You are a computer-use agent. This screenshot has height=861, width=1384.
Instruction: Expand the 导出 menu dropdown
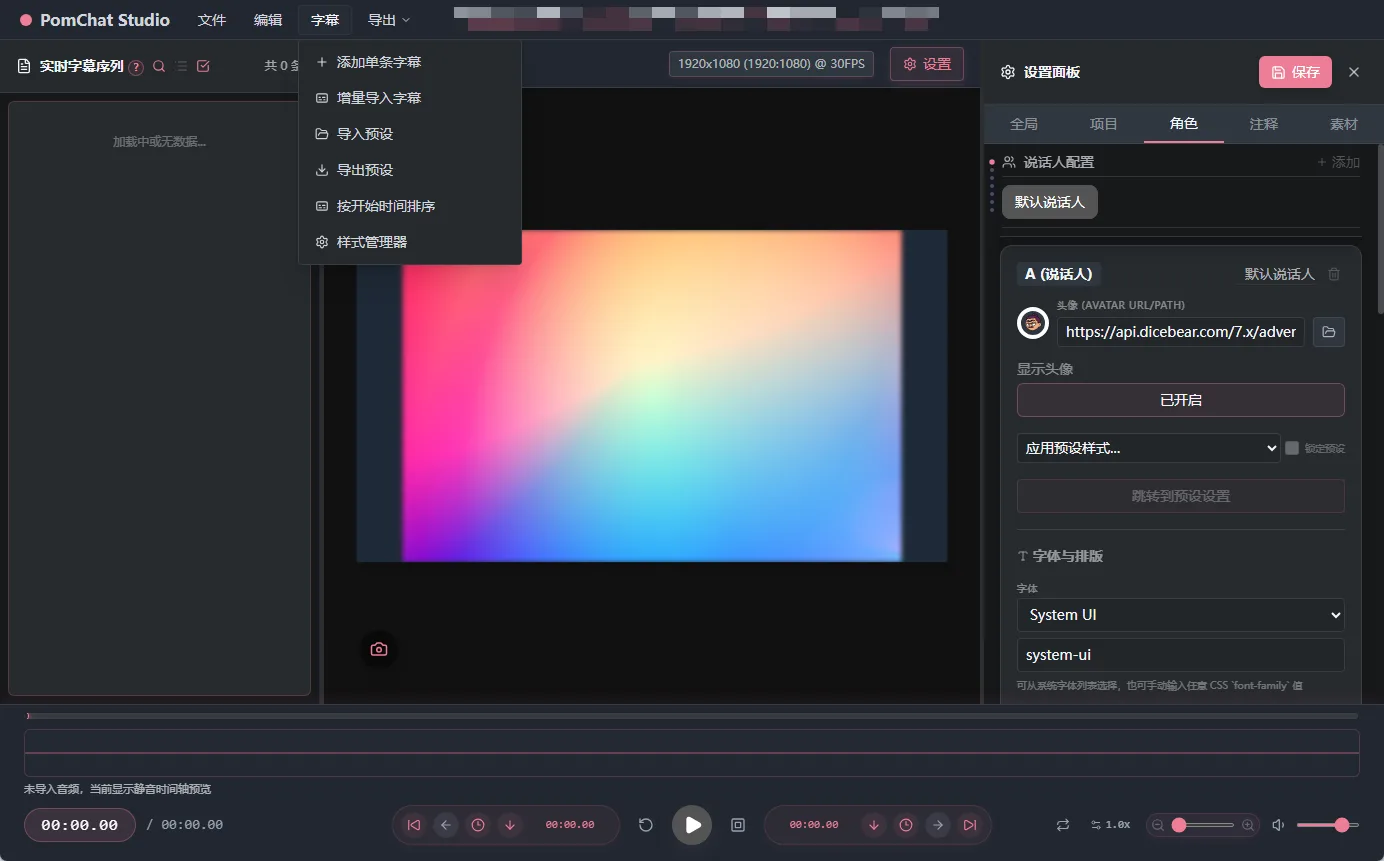coord(388,20)
